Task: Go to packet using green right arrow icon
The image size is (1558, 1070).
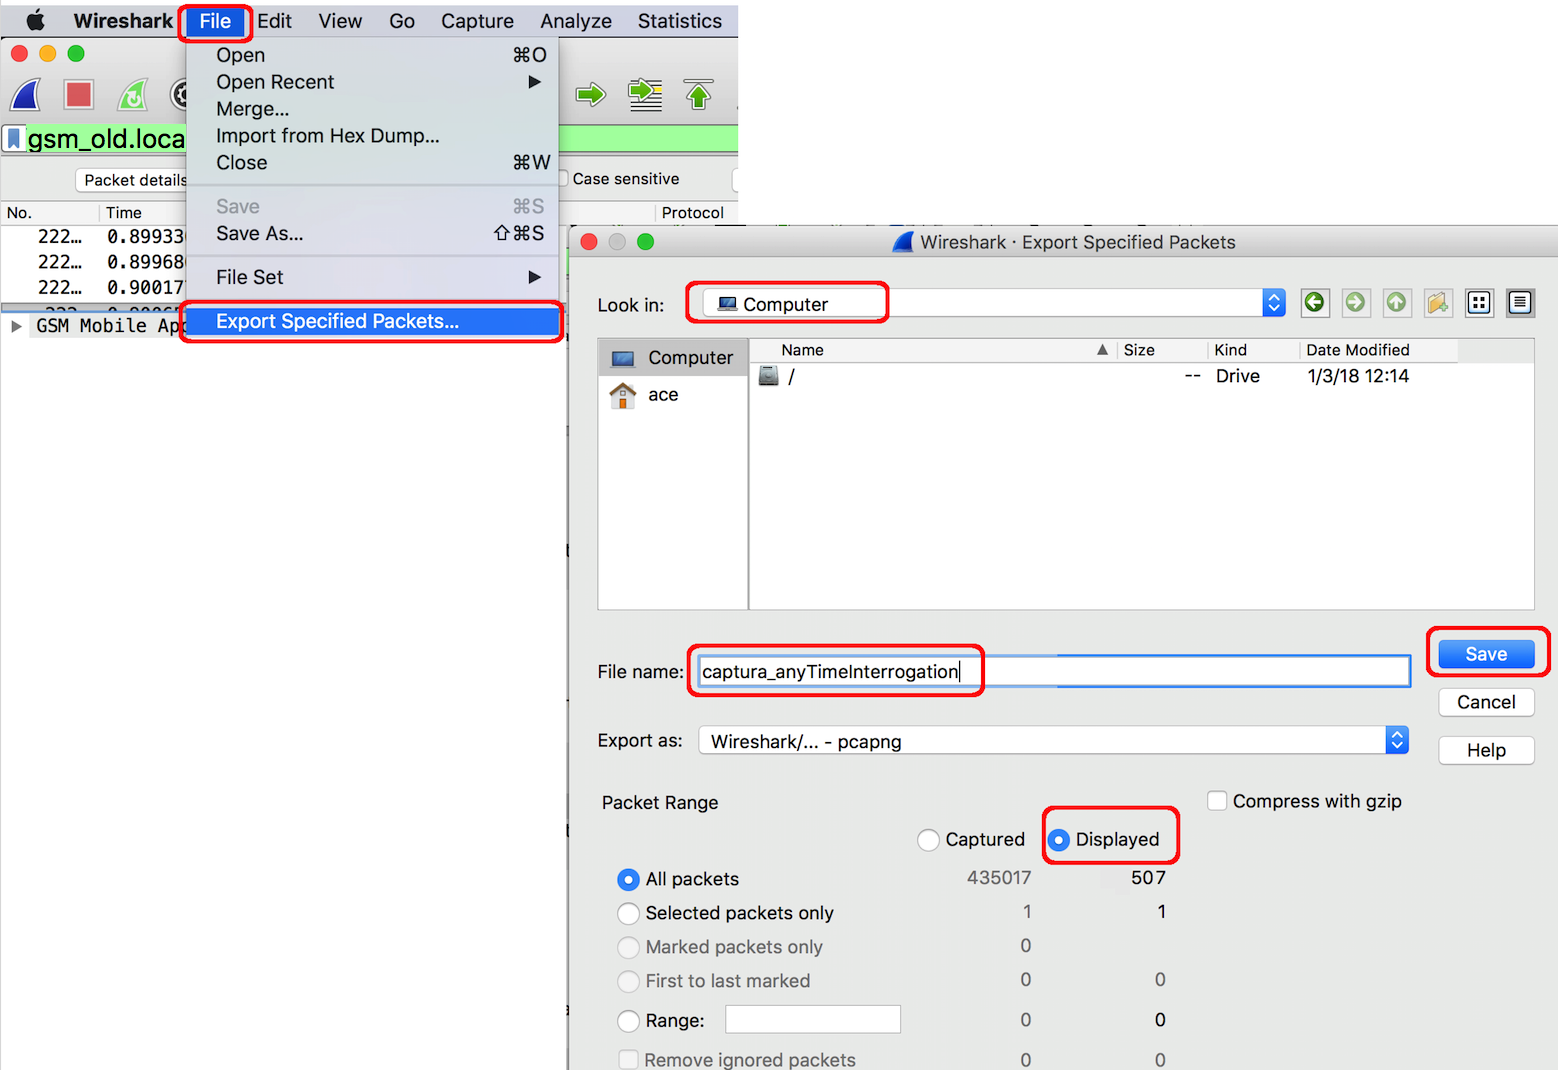Action: 591,95
